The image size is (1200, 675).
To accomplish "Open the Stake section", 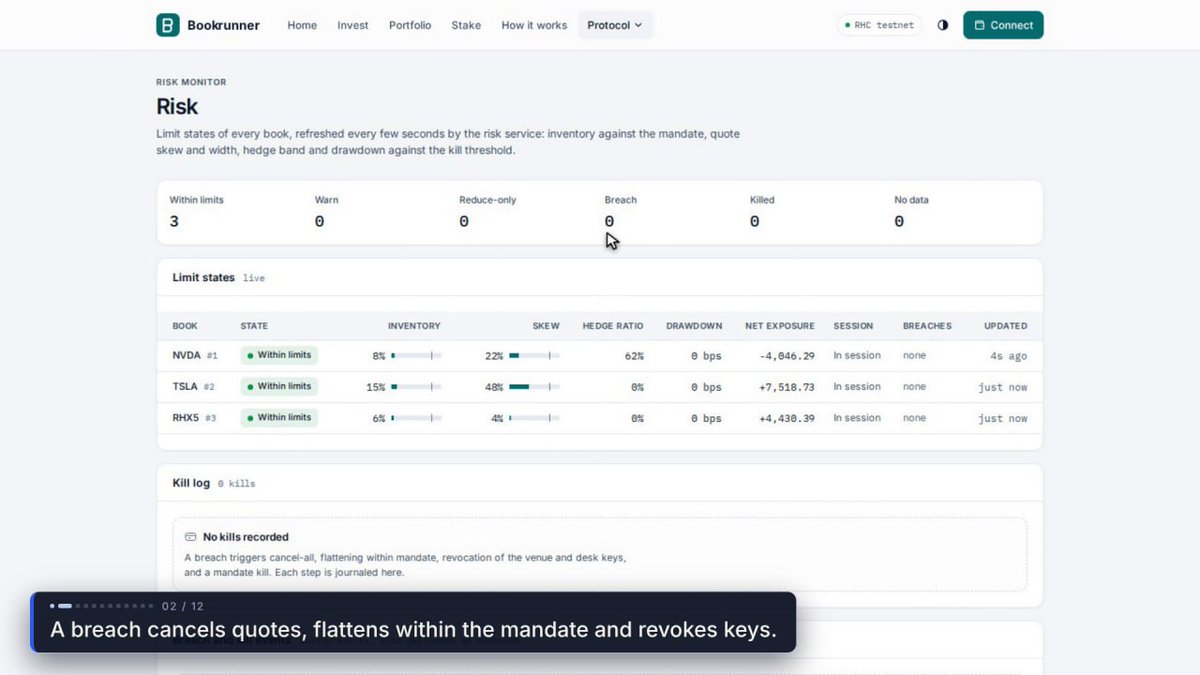I will 466,25.
